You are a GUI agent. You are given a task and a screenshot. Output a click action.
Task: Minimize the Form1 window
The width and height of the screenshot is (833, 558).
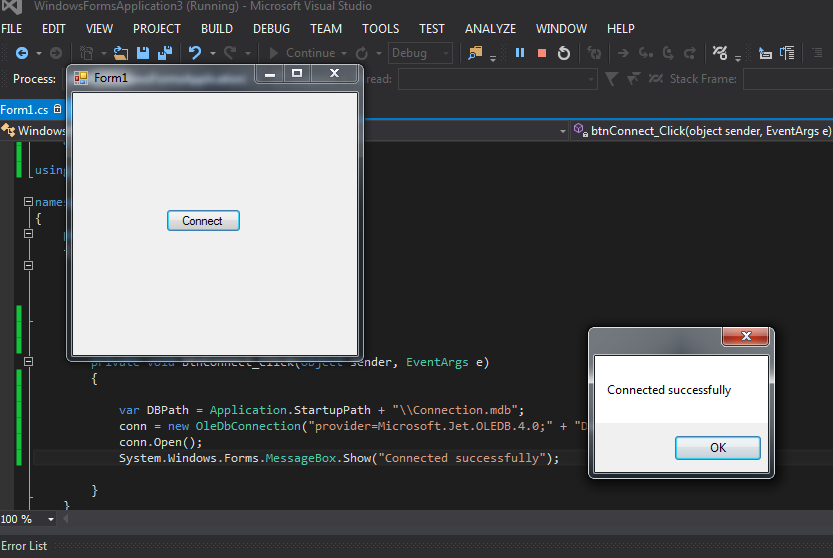[x=270, y=74]
